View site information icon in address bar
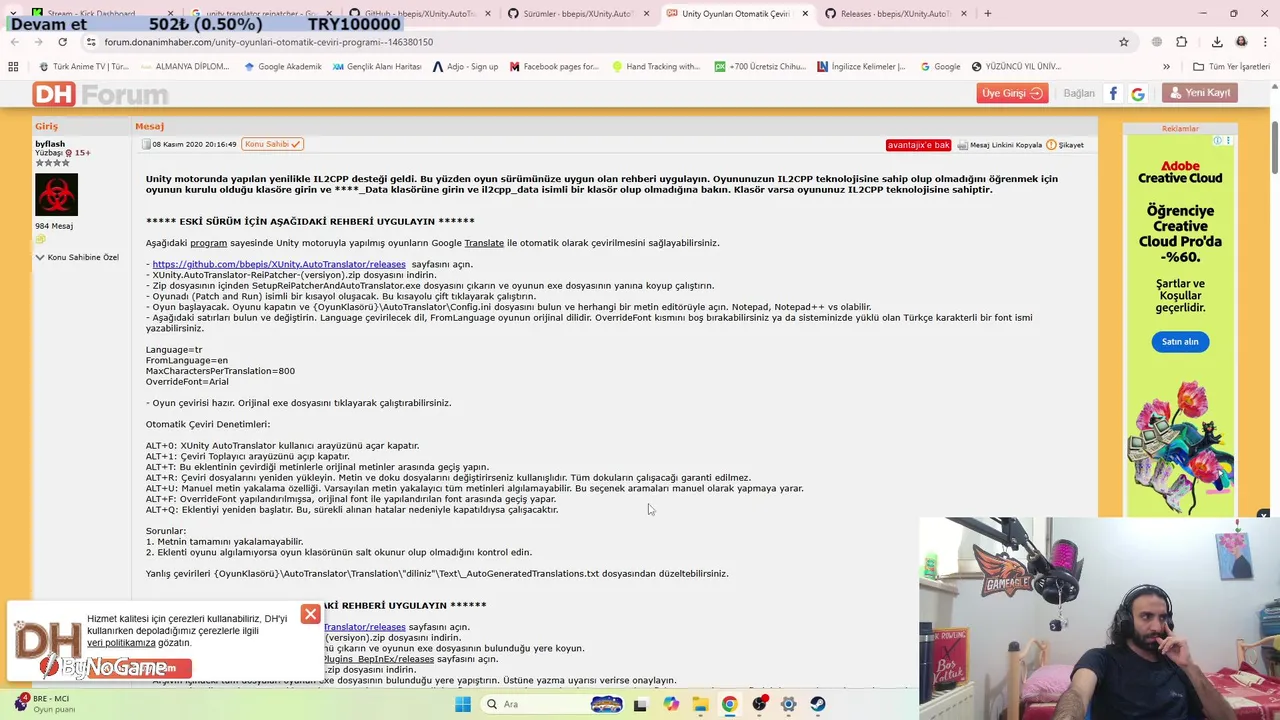1280x720 pixels. (90, 42)
